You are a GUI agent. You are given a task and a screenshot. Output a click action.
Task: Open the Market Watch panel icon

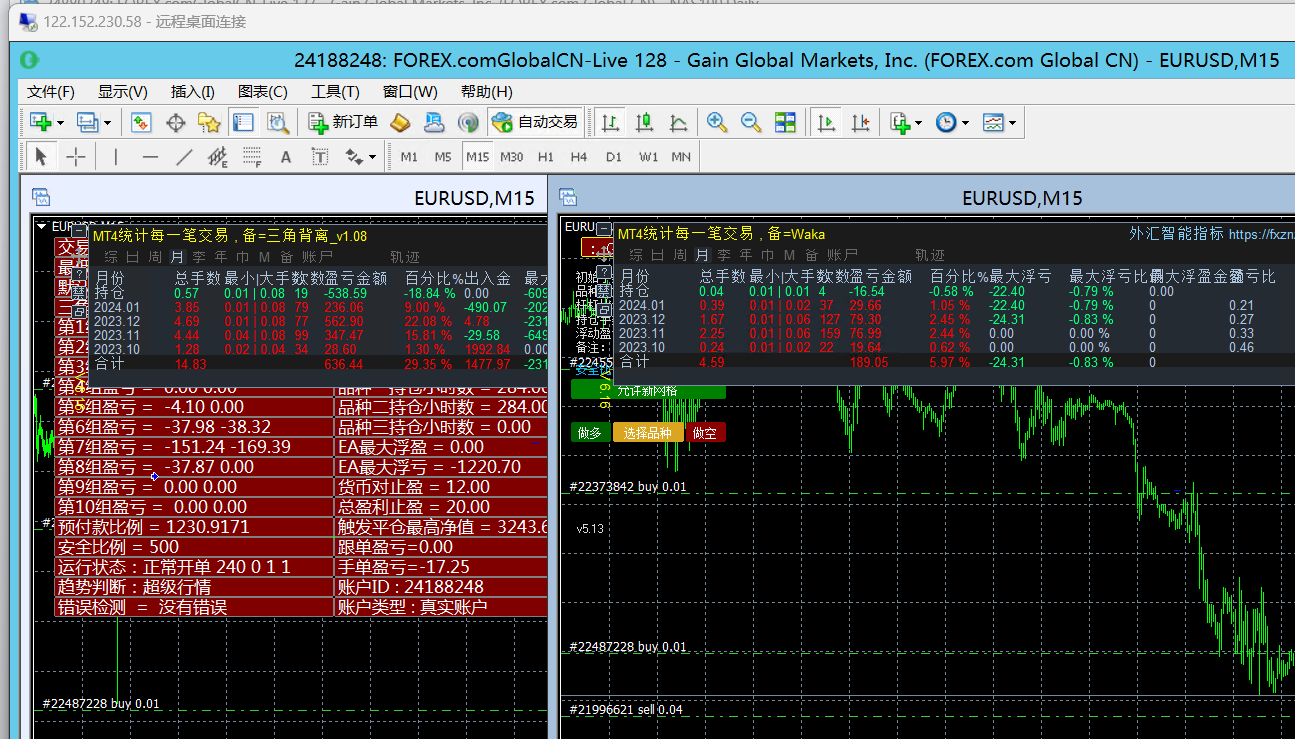[141, 122]
